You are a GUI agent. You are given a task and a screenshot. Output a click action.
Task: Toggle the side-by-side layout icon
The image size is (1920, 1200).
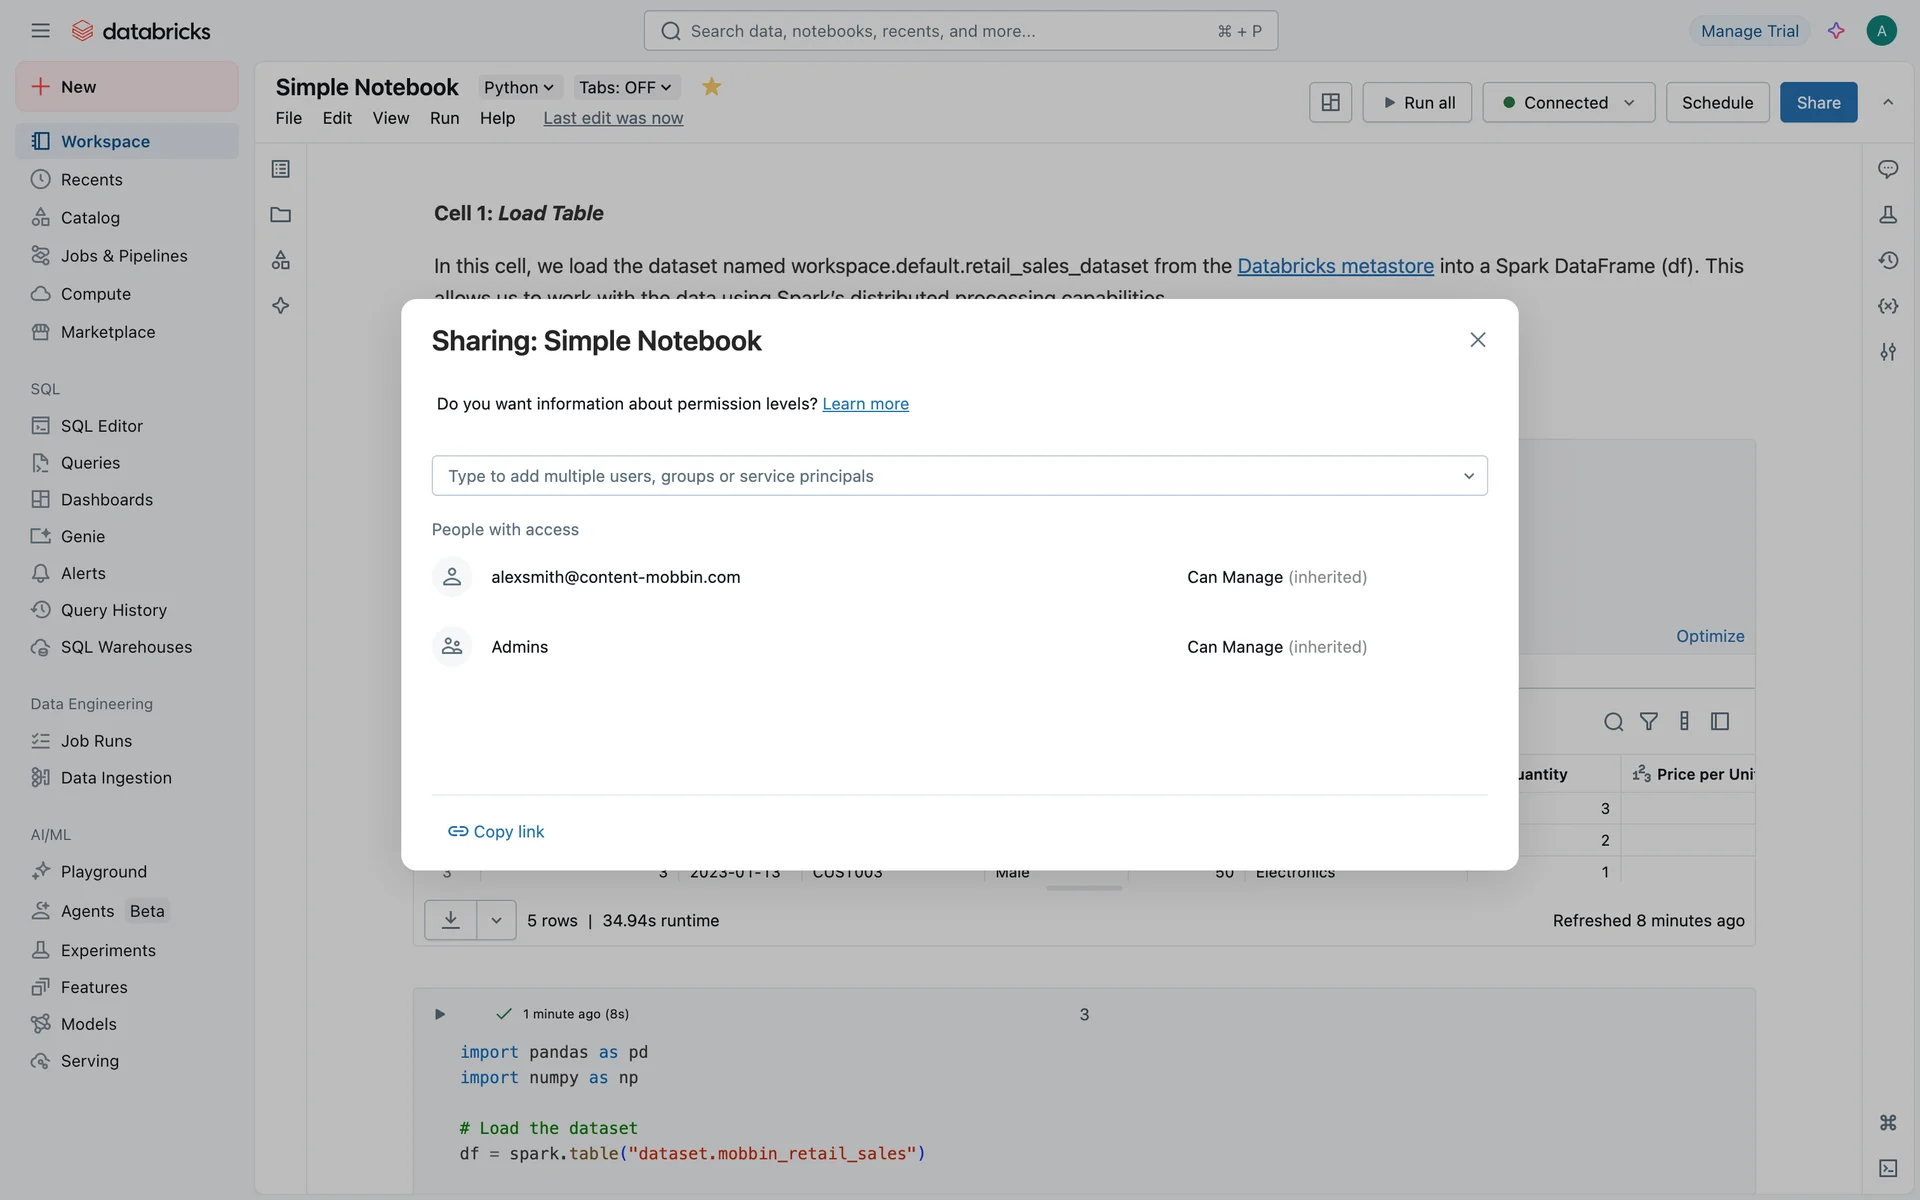(1330, 102)
